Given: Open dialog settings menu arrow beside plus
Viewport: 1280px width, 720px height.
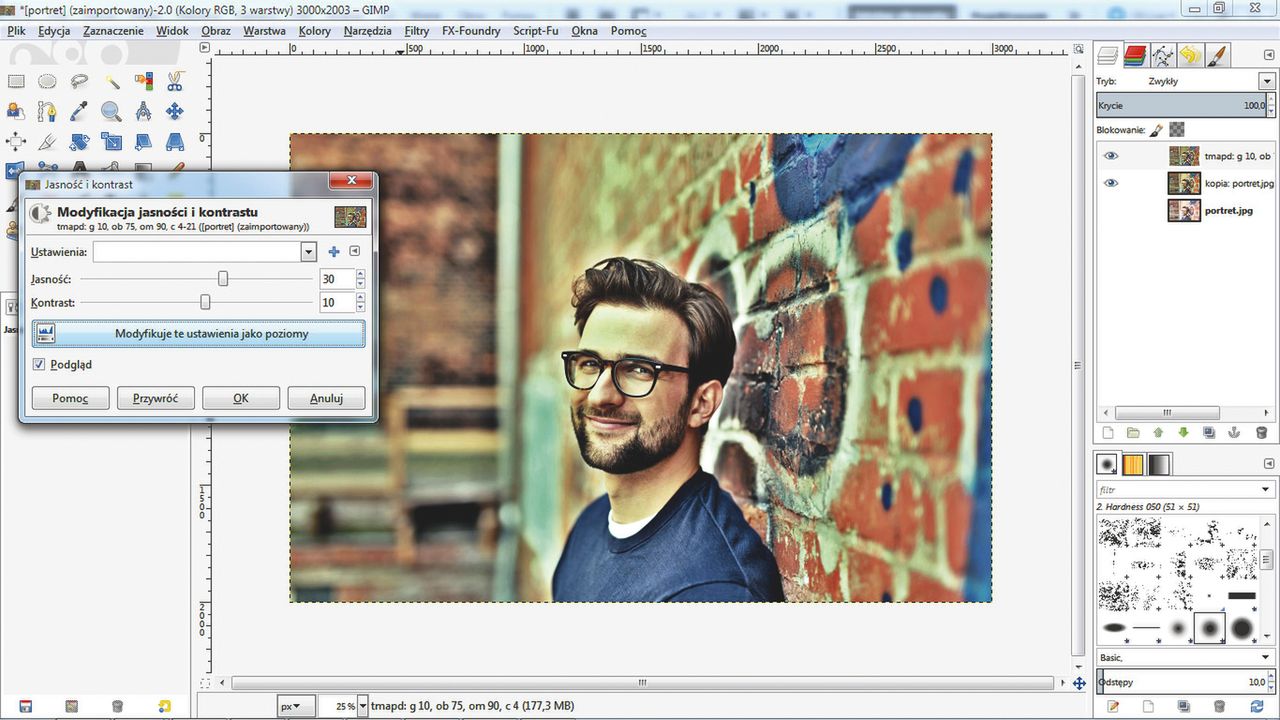Looking at the screenshot, I should [354, 252].
